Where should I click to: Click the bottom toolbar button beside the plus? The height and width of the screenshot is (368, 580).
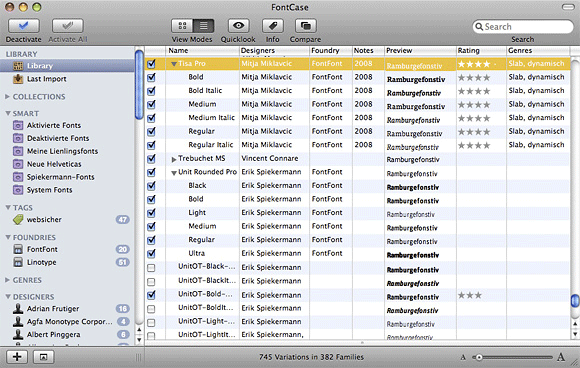pyautogui.click(x=43, y=357)
